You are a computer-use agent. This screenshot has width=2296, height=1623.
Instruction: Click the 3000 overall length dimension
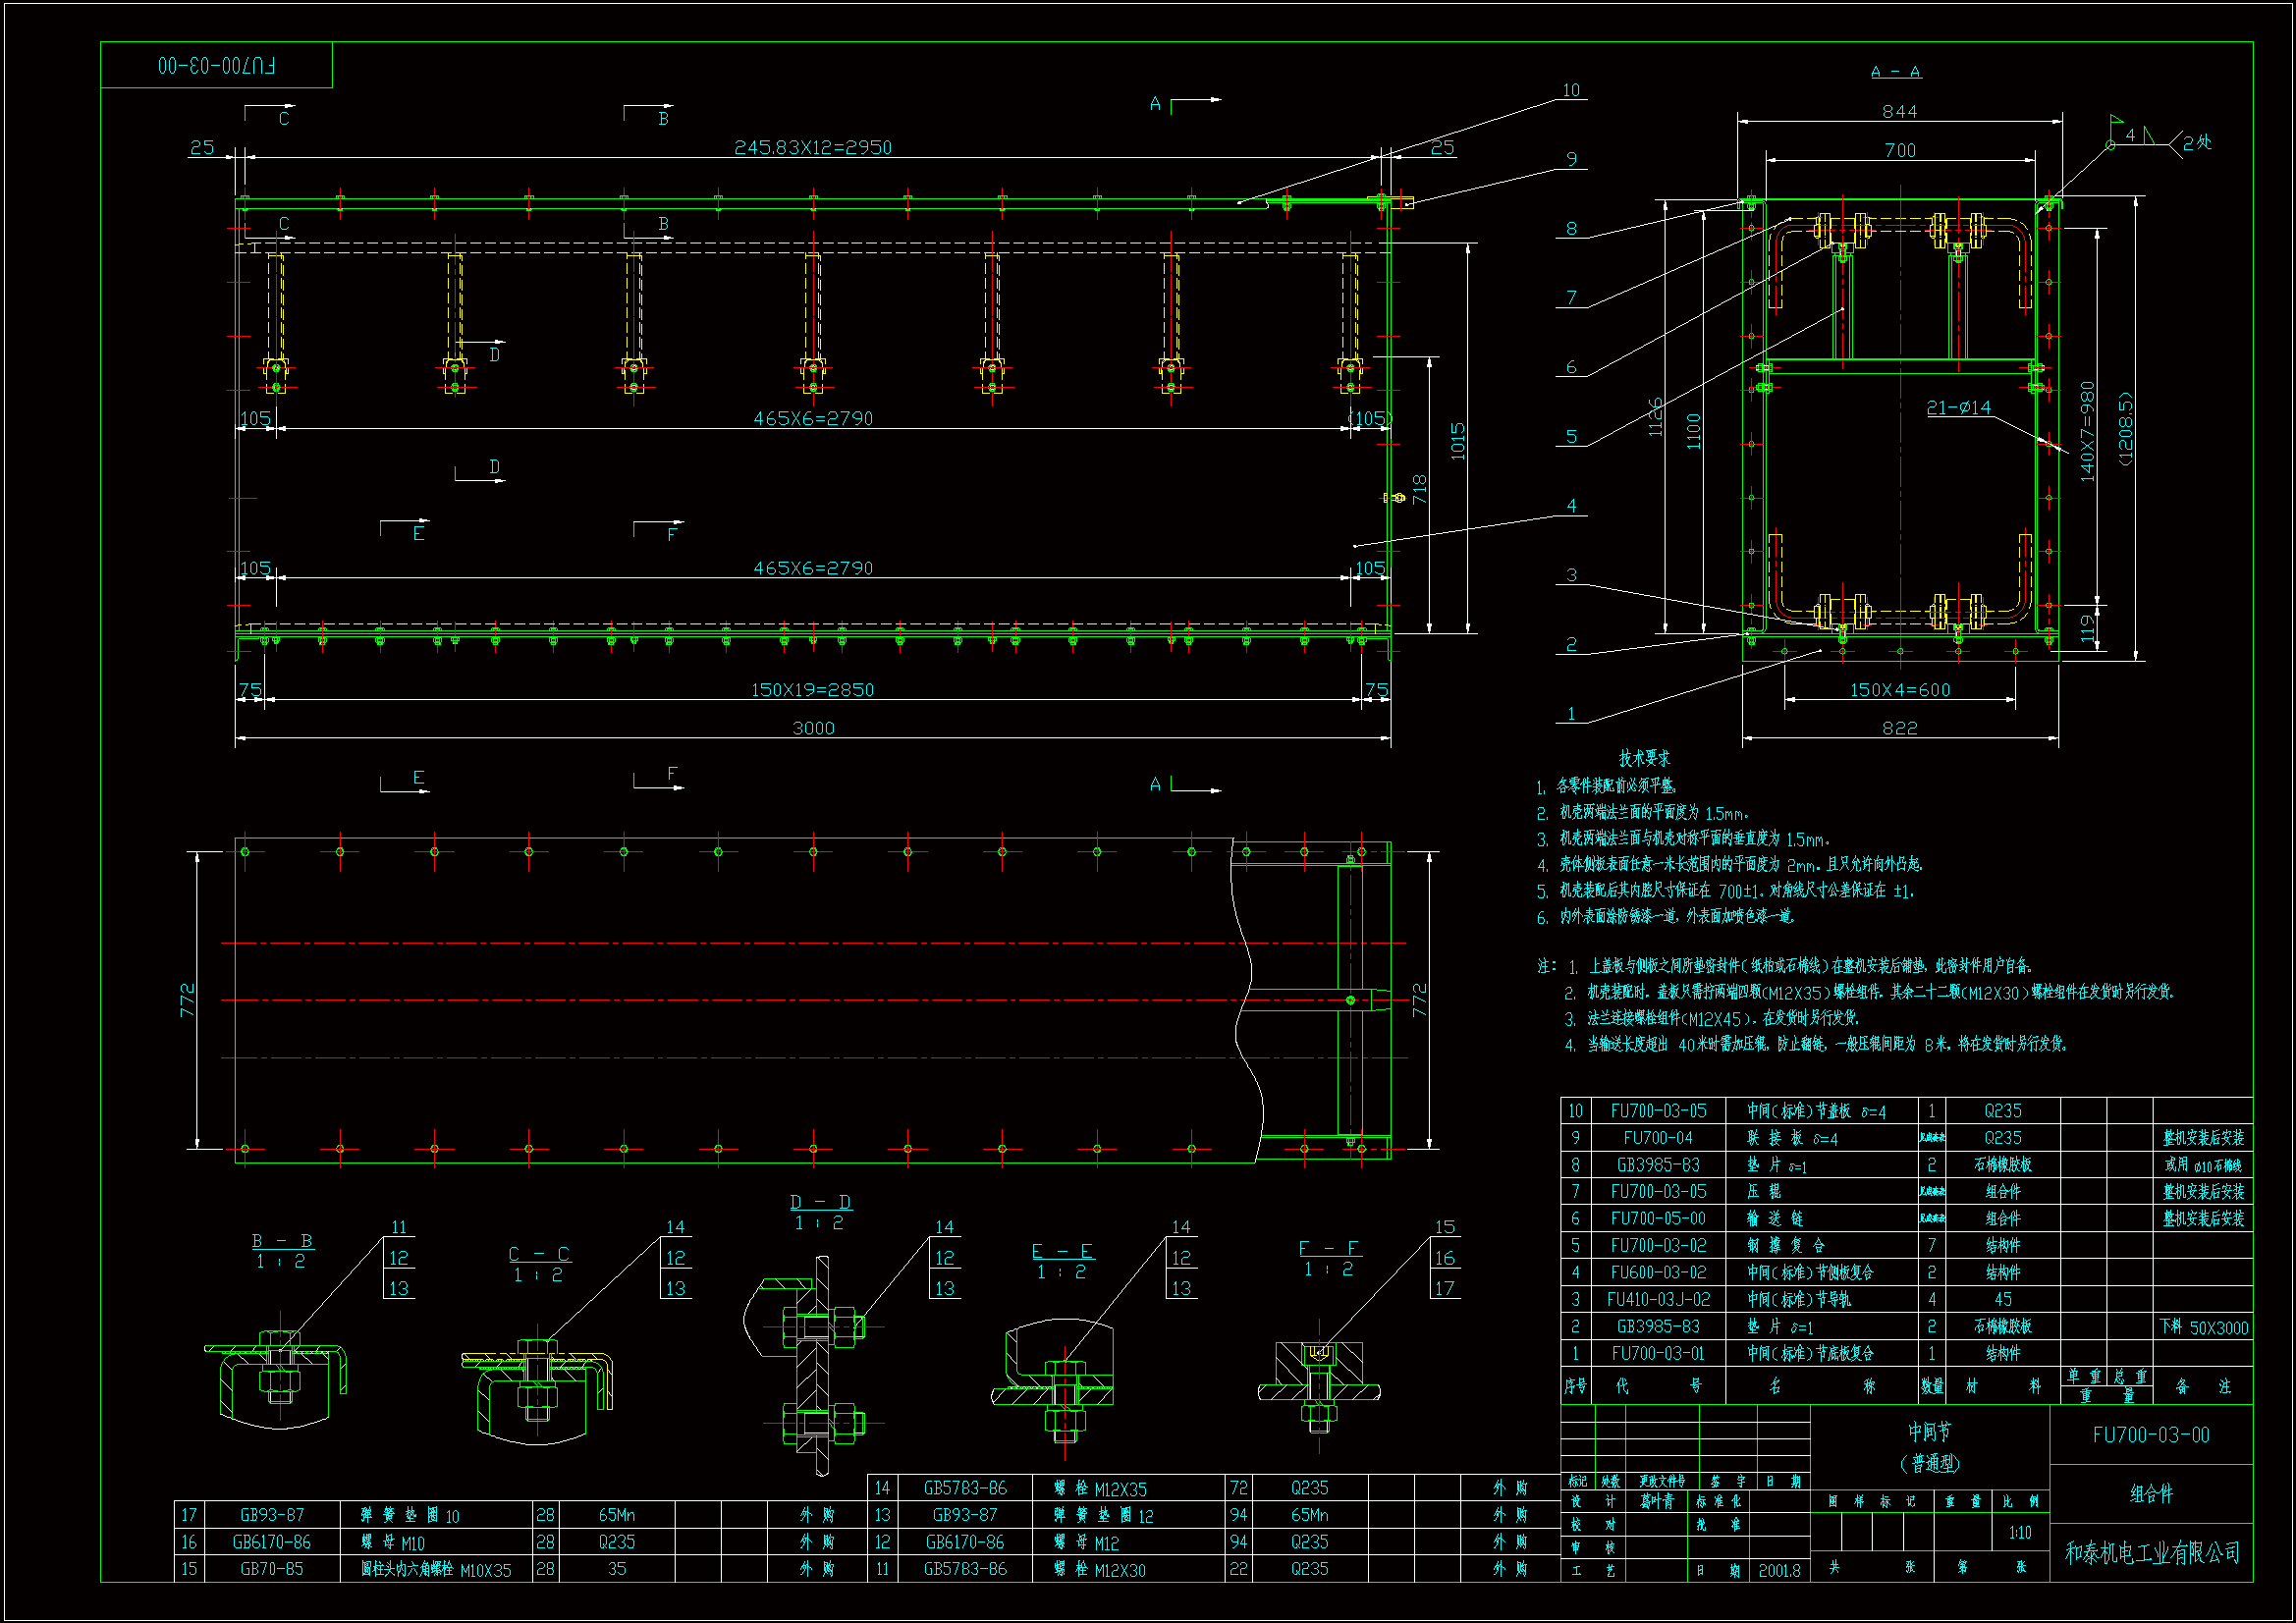click(813, 728)
